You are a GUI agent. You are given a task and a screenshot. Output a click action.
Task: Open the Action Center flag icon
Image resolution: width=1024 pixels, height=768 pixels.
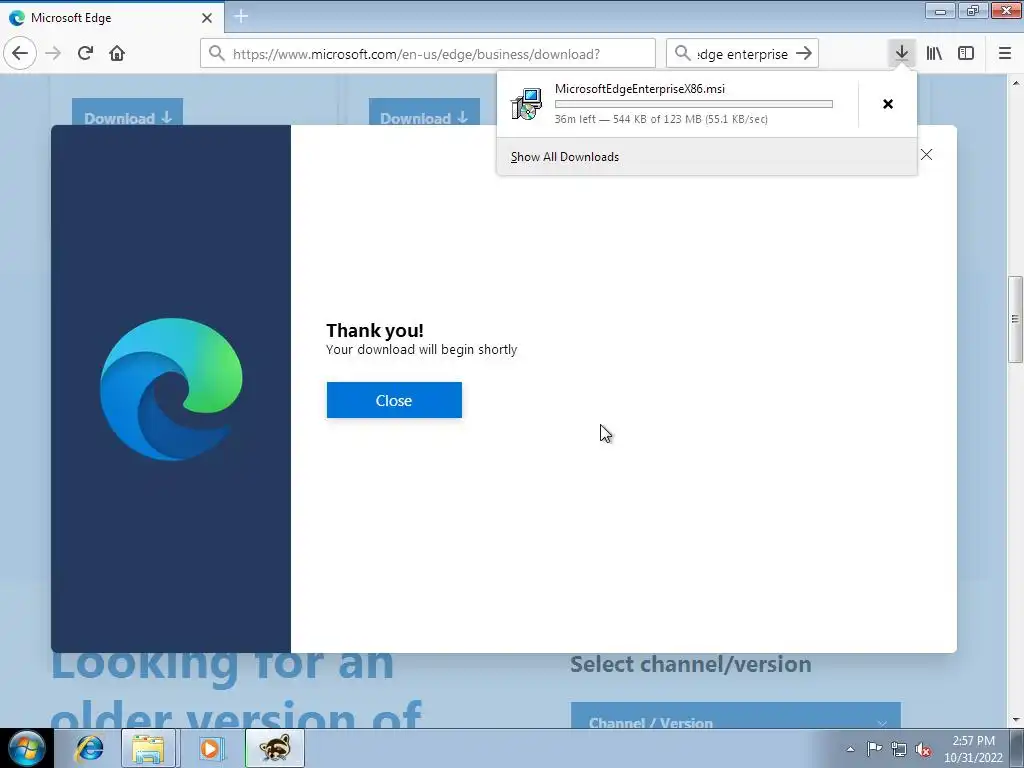[874, 748]
